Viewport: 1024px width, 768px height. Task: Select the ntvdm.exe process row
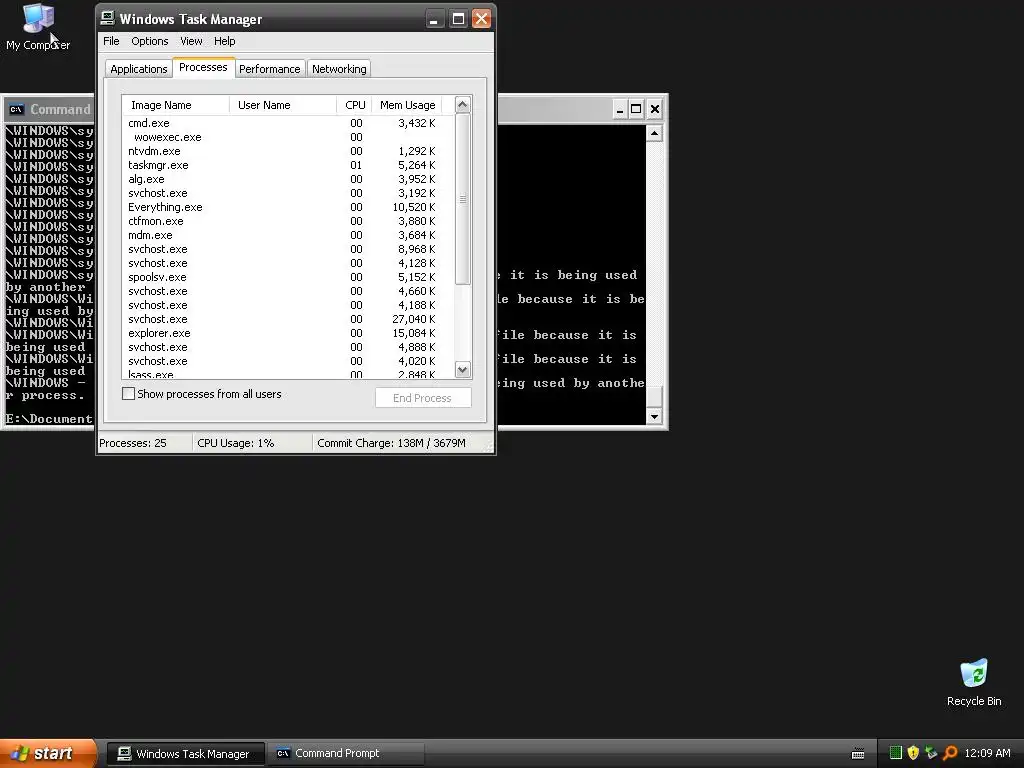[x=287, y=152]
